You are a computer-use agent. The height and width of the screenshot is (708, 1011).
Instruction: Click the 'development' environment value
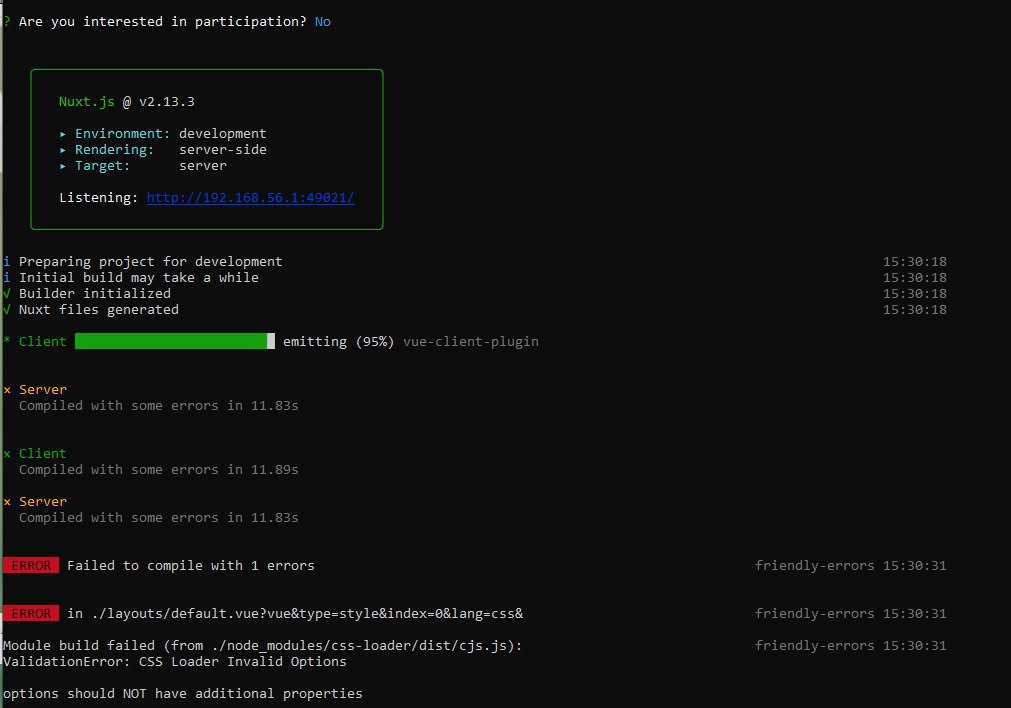tap(222, 133)
